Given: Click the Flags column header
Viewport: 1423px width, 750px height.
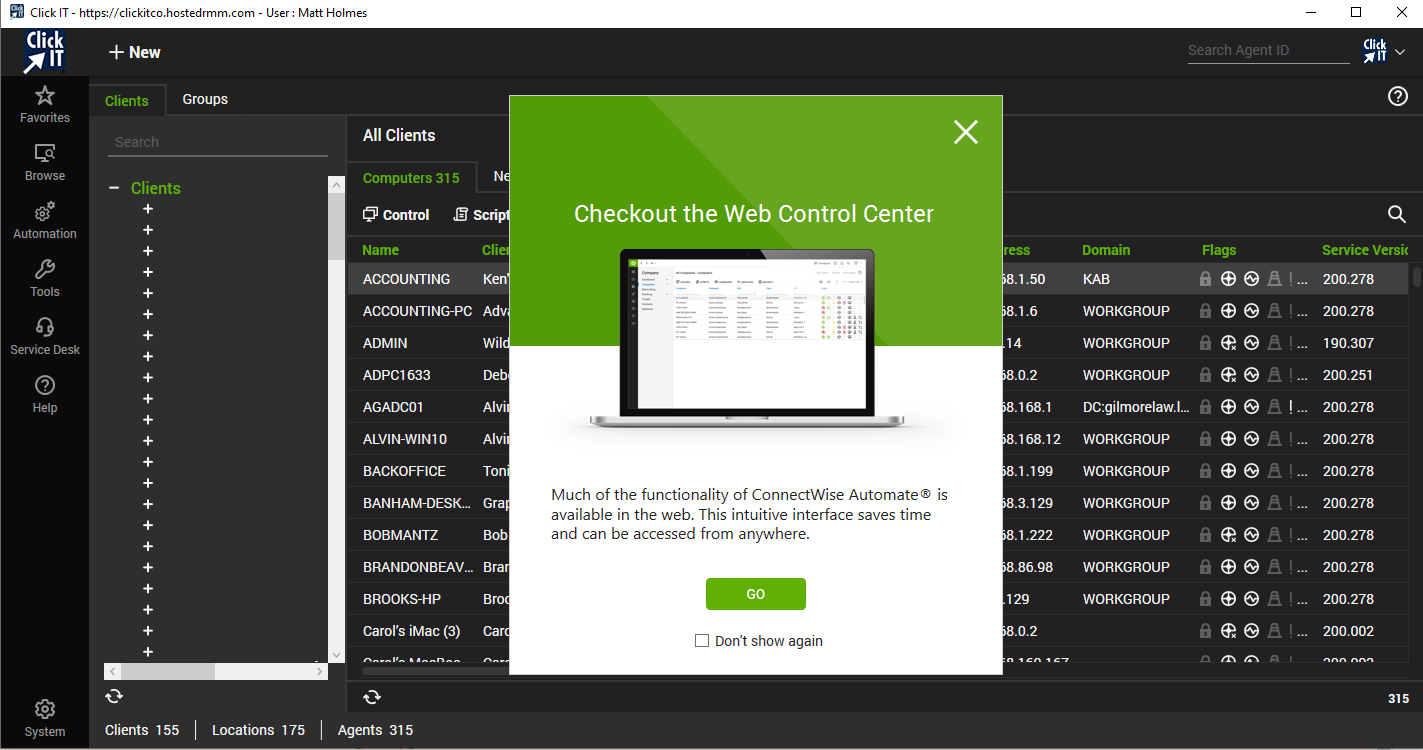Looking at the screenshot, I should pos(1219,250).
